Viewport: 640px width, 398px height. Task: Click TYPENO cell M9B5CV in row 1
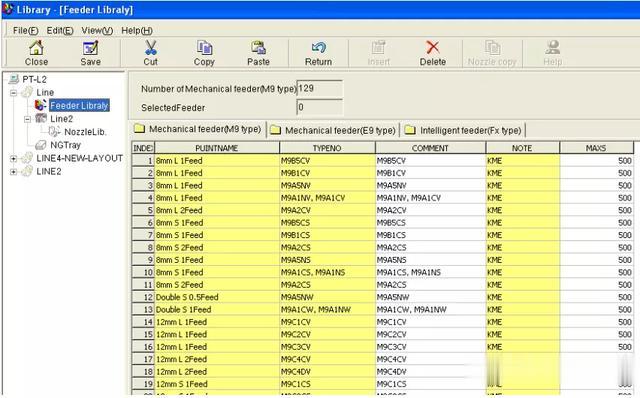327,160
